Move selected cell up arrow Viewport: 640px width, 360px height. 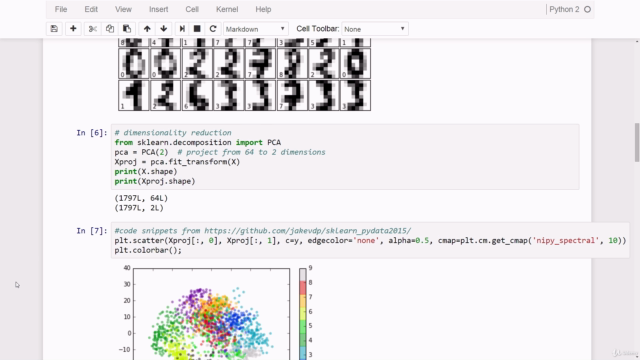pos(147,29)
